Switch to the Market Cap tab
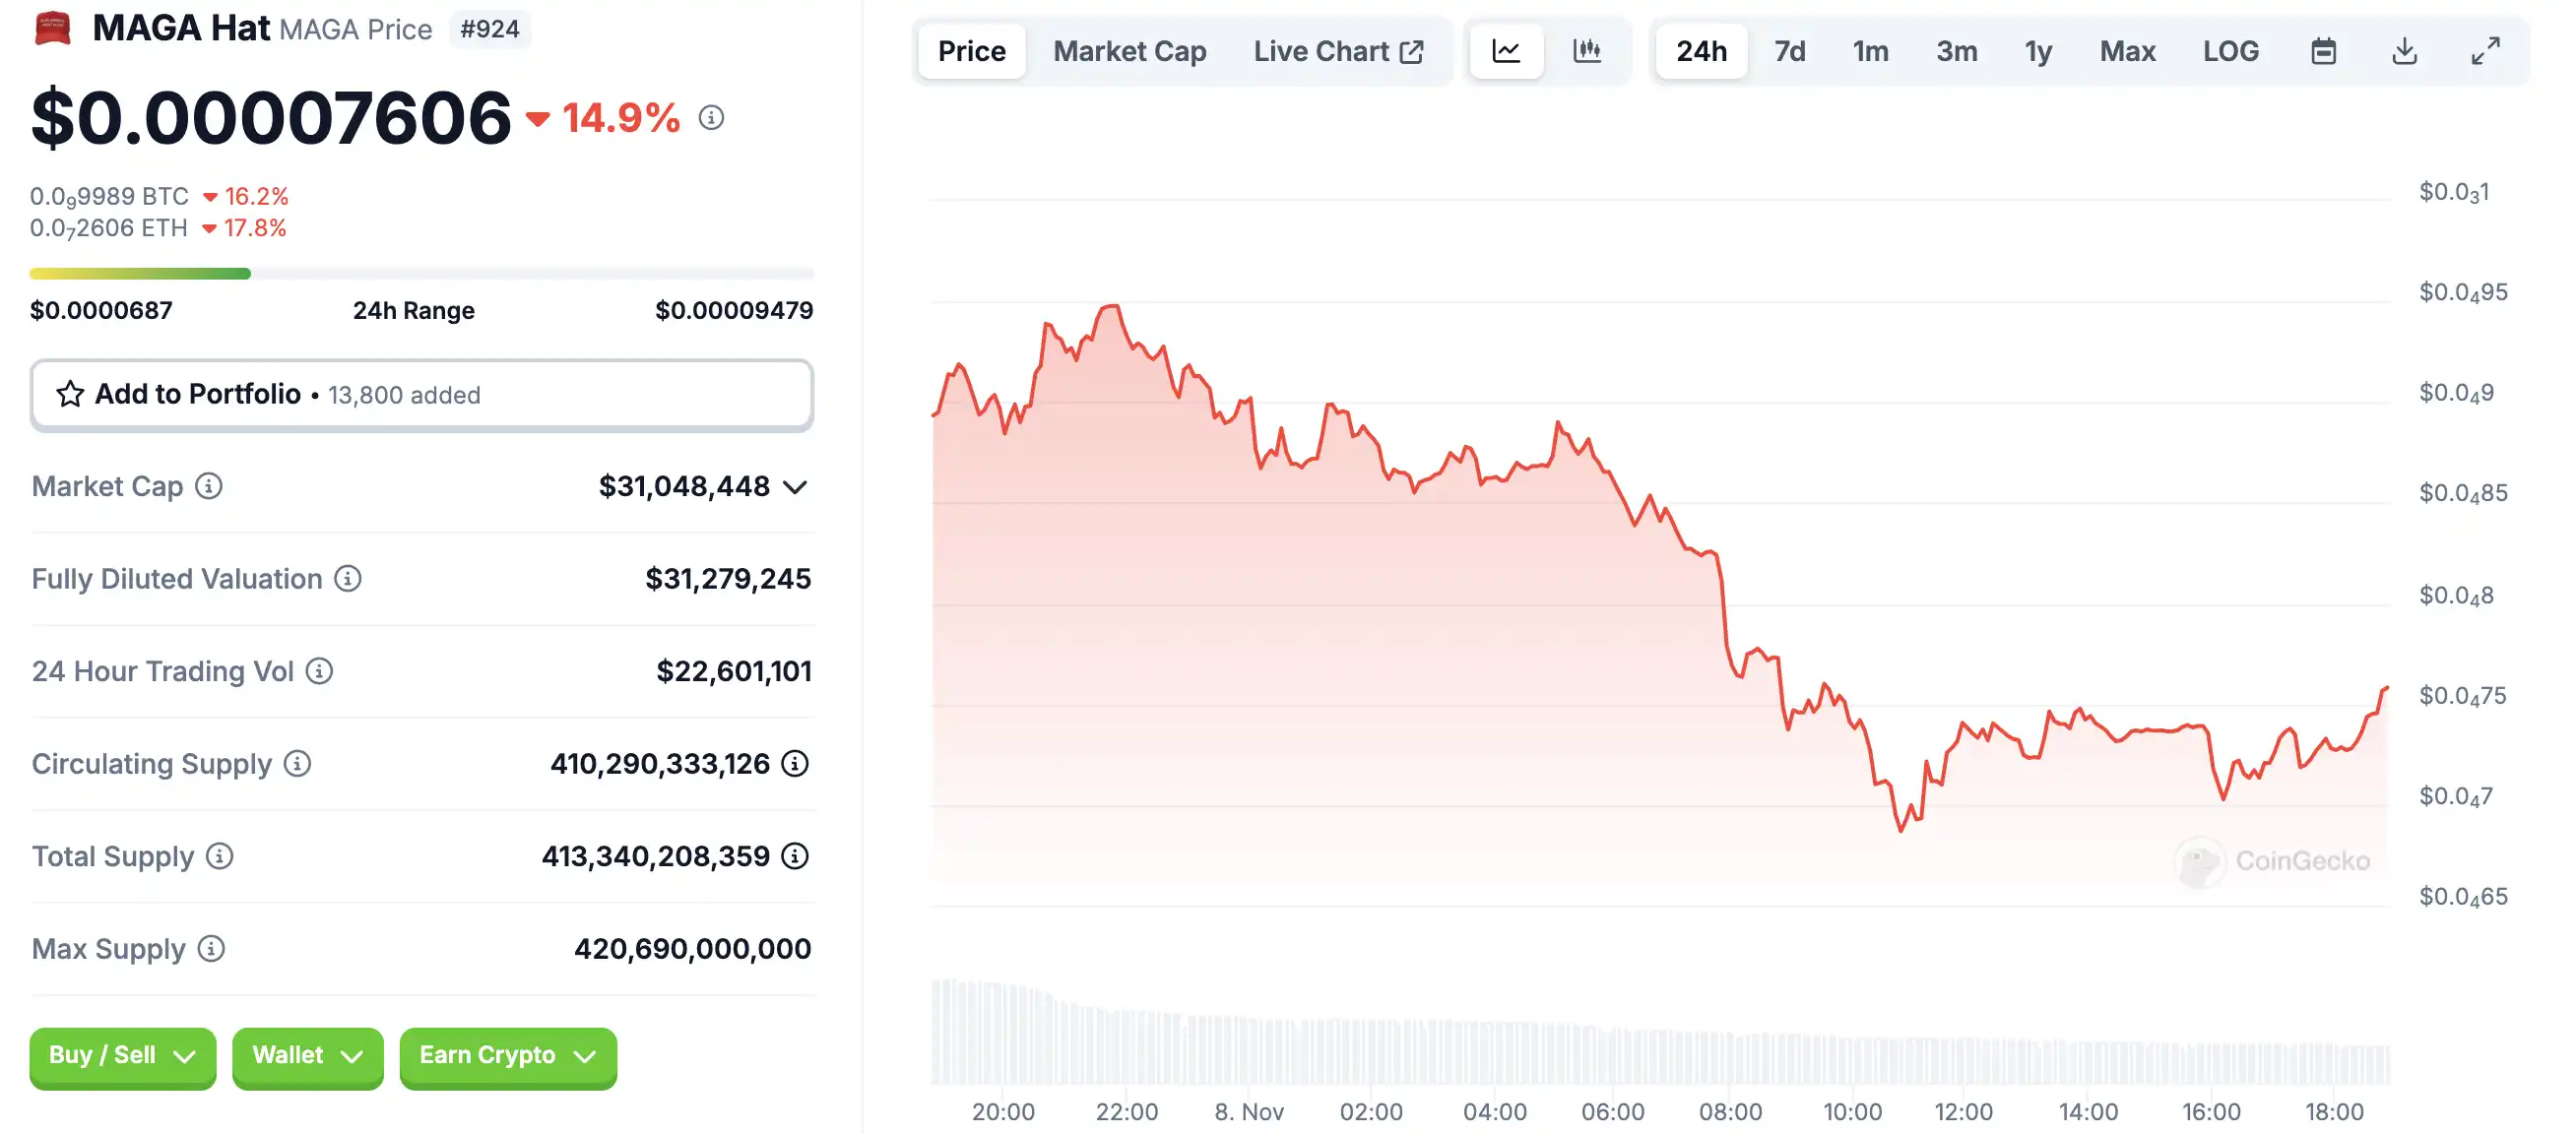The height and width of the screenshot is (1134, 2576). point(1129,51)
